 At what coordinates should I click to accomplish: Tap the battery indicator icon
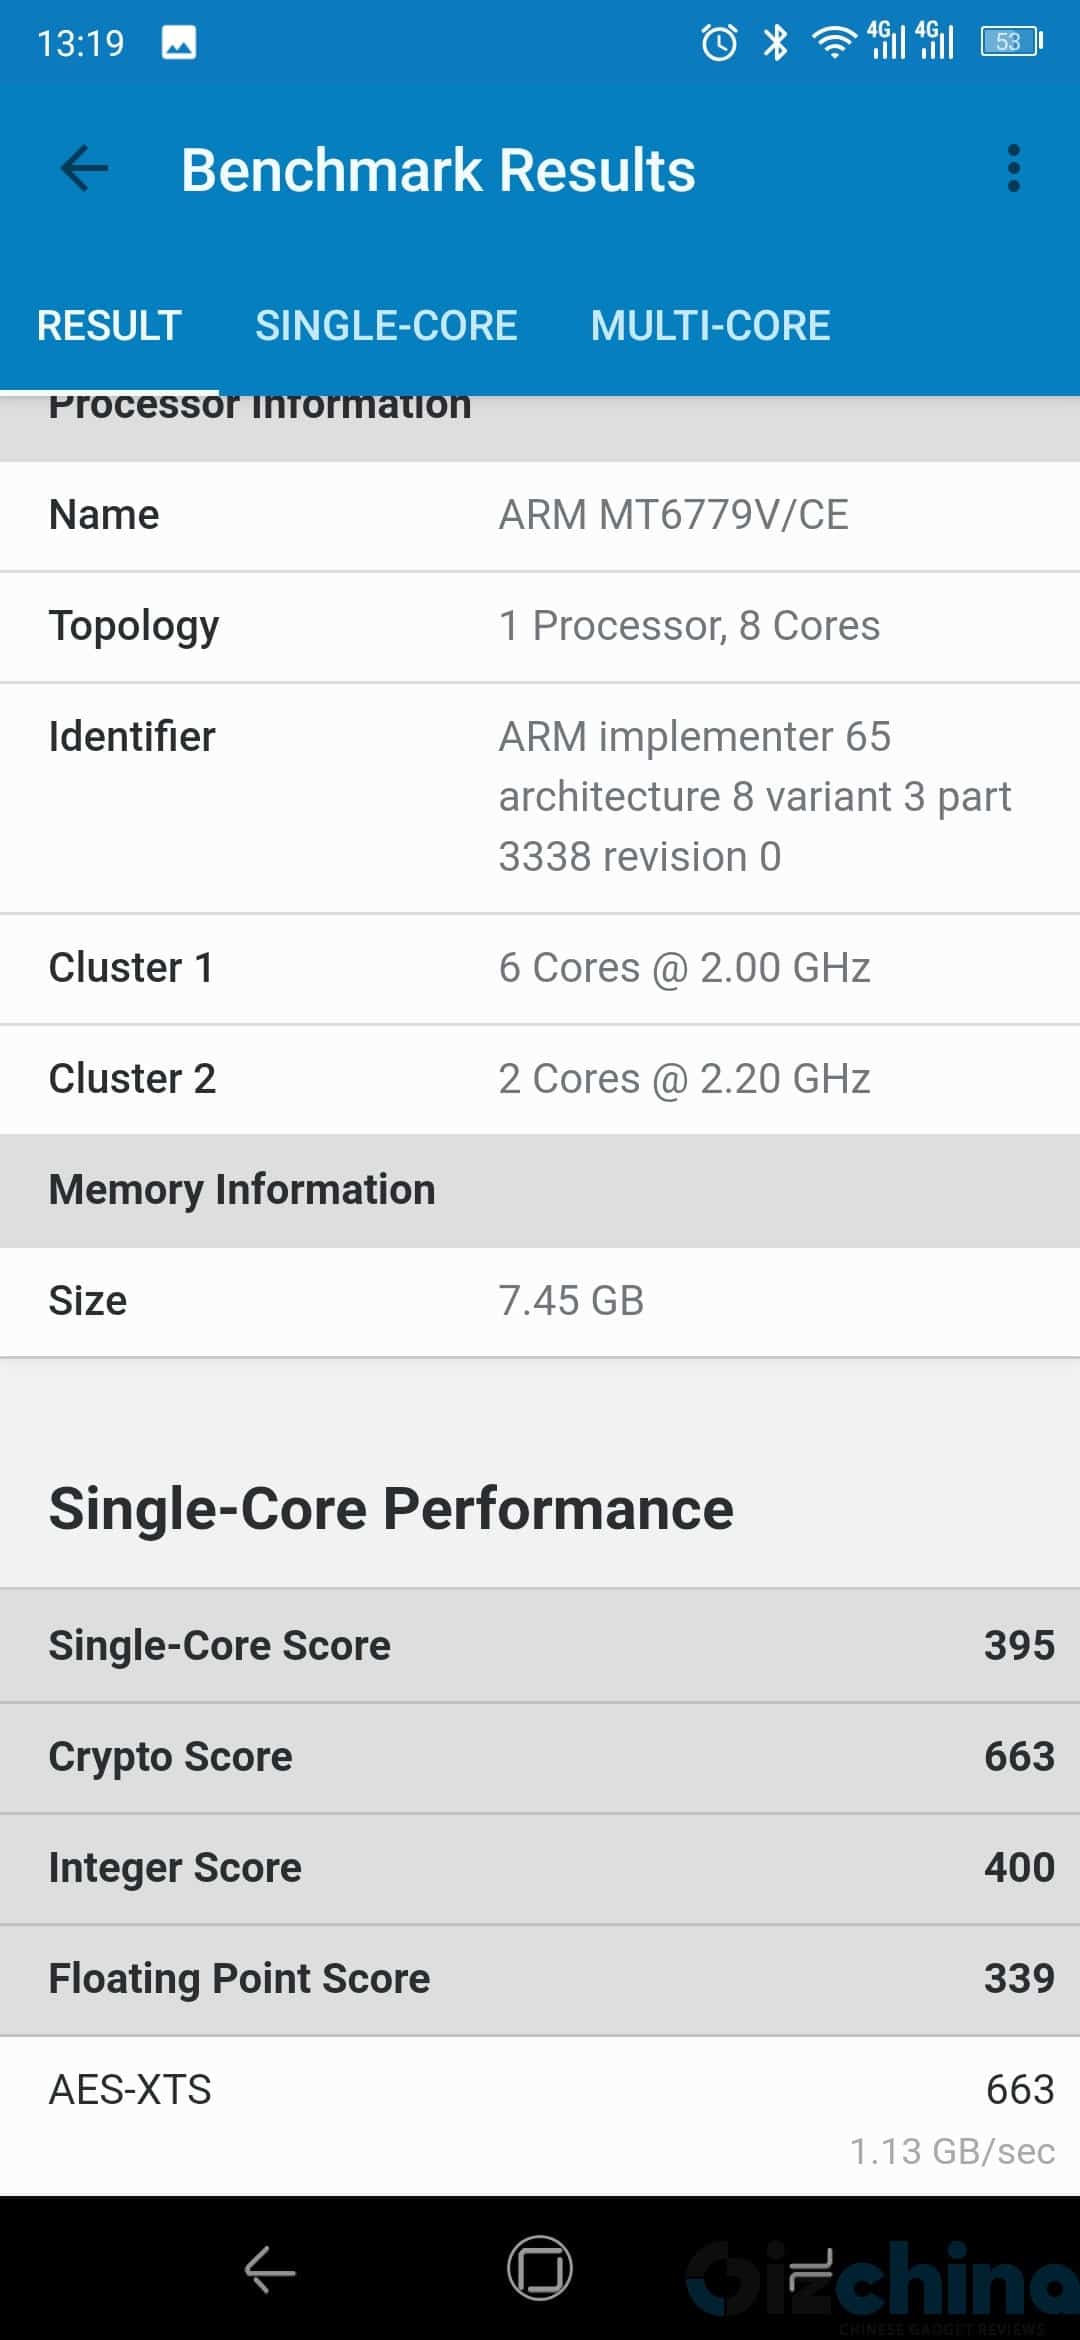click(x=1011, y=42)
